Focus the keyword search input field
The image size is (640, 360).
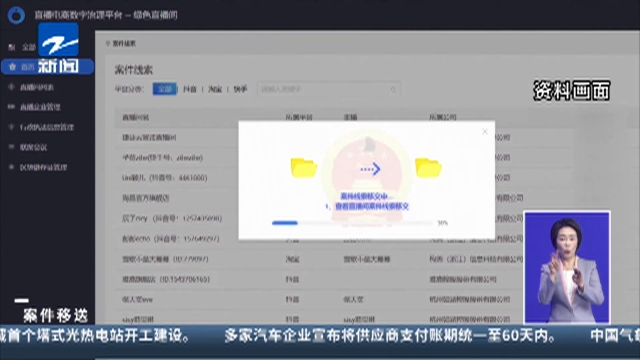(329, 89)
